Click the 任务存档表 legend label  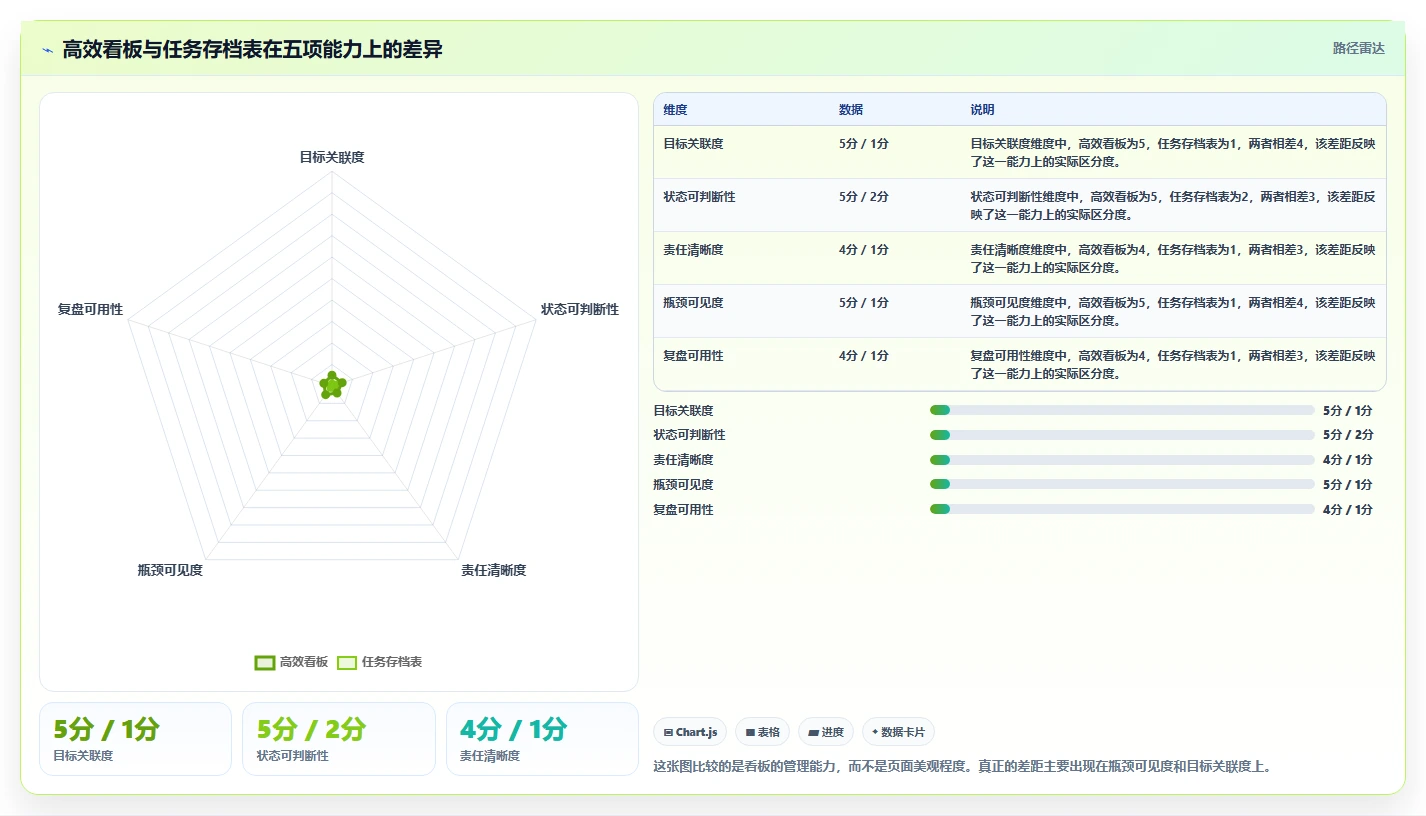point(392,662)
